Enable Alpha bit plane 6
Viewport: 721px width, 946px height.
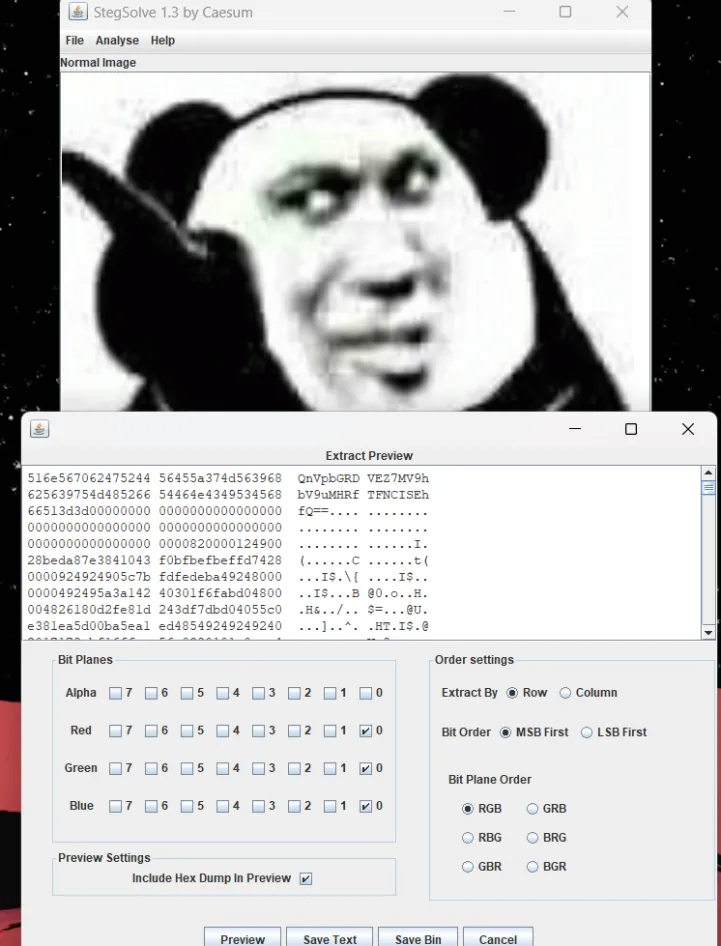click(x=151, y=693)
